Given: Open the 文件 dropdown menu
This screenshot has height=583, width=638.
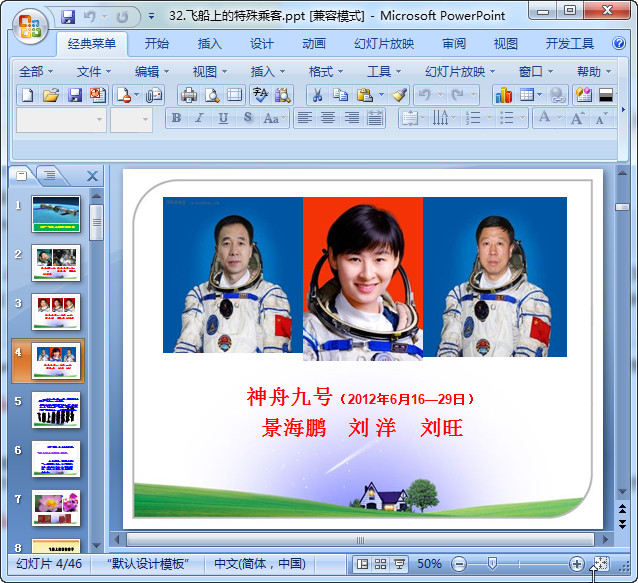Looking at the screenshot, I should coord(94,72).
